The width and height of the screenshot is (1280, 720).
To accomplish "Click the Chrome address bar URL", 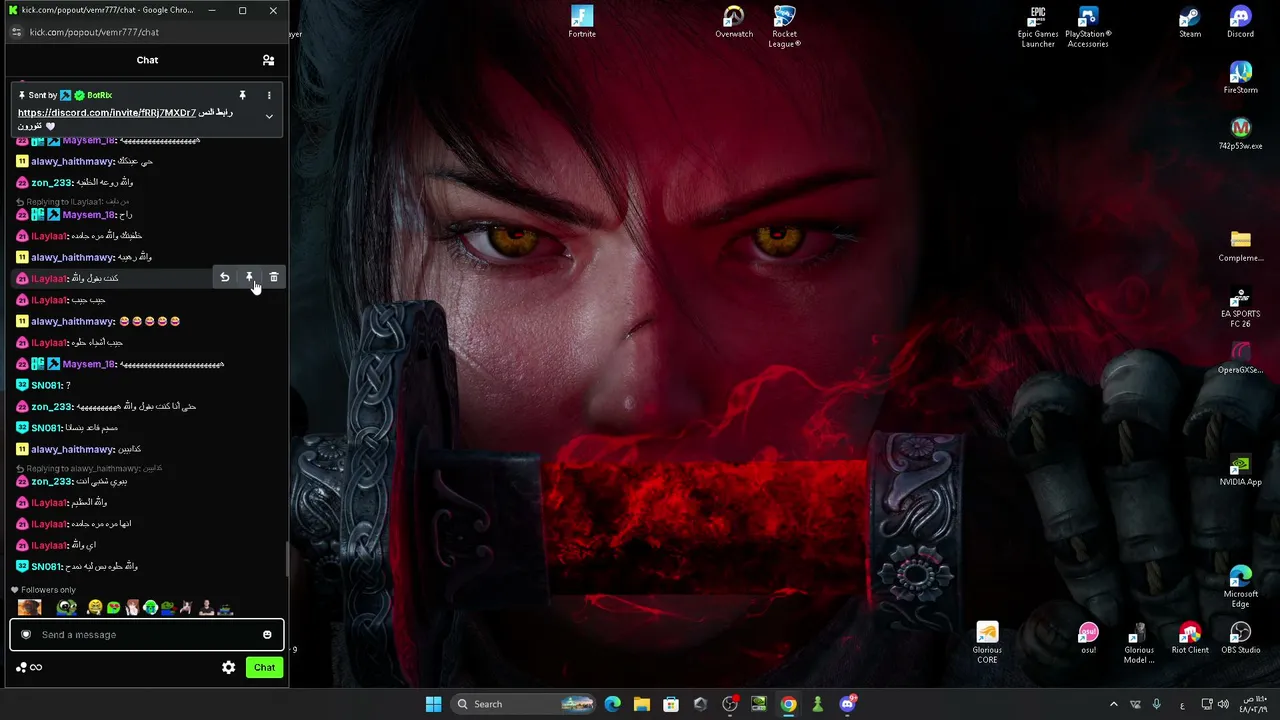I will coord(94,32).
